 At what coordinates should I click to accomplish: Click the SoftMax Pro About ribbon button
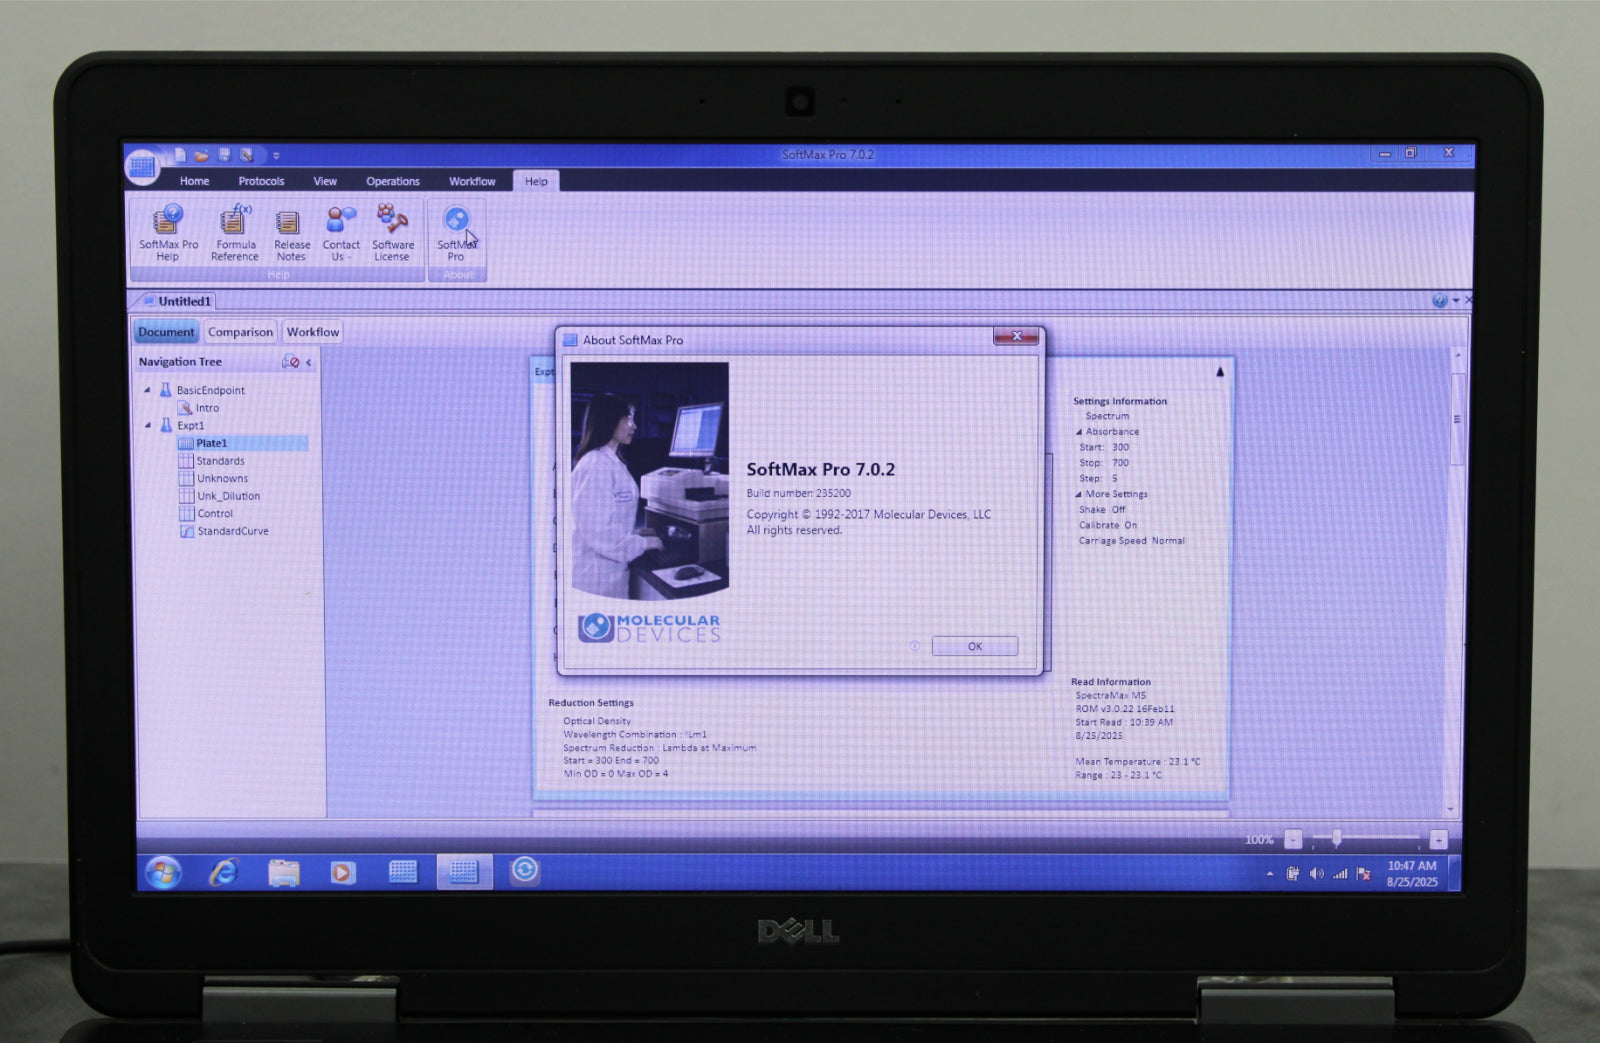click(x=456, y=233)
